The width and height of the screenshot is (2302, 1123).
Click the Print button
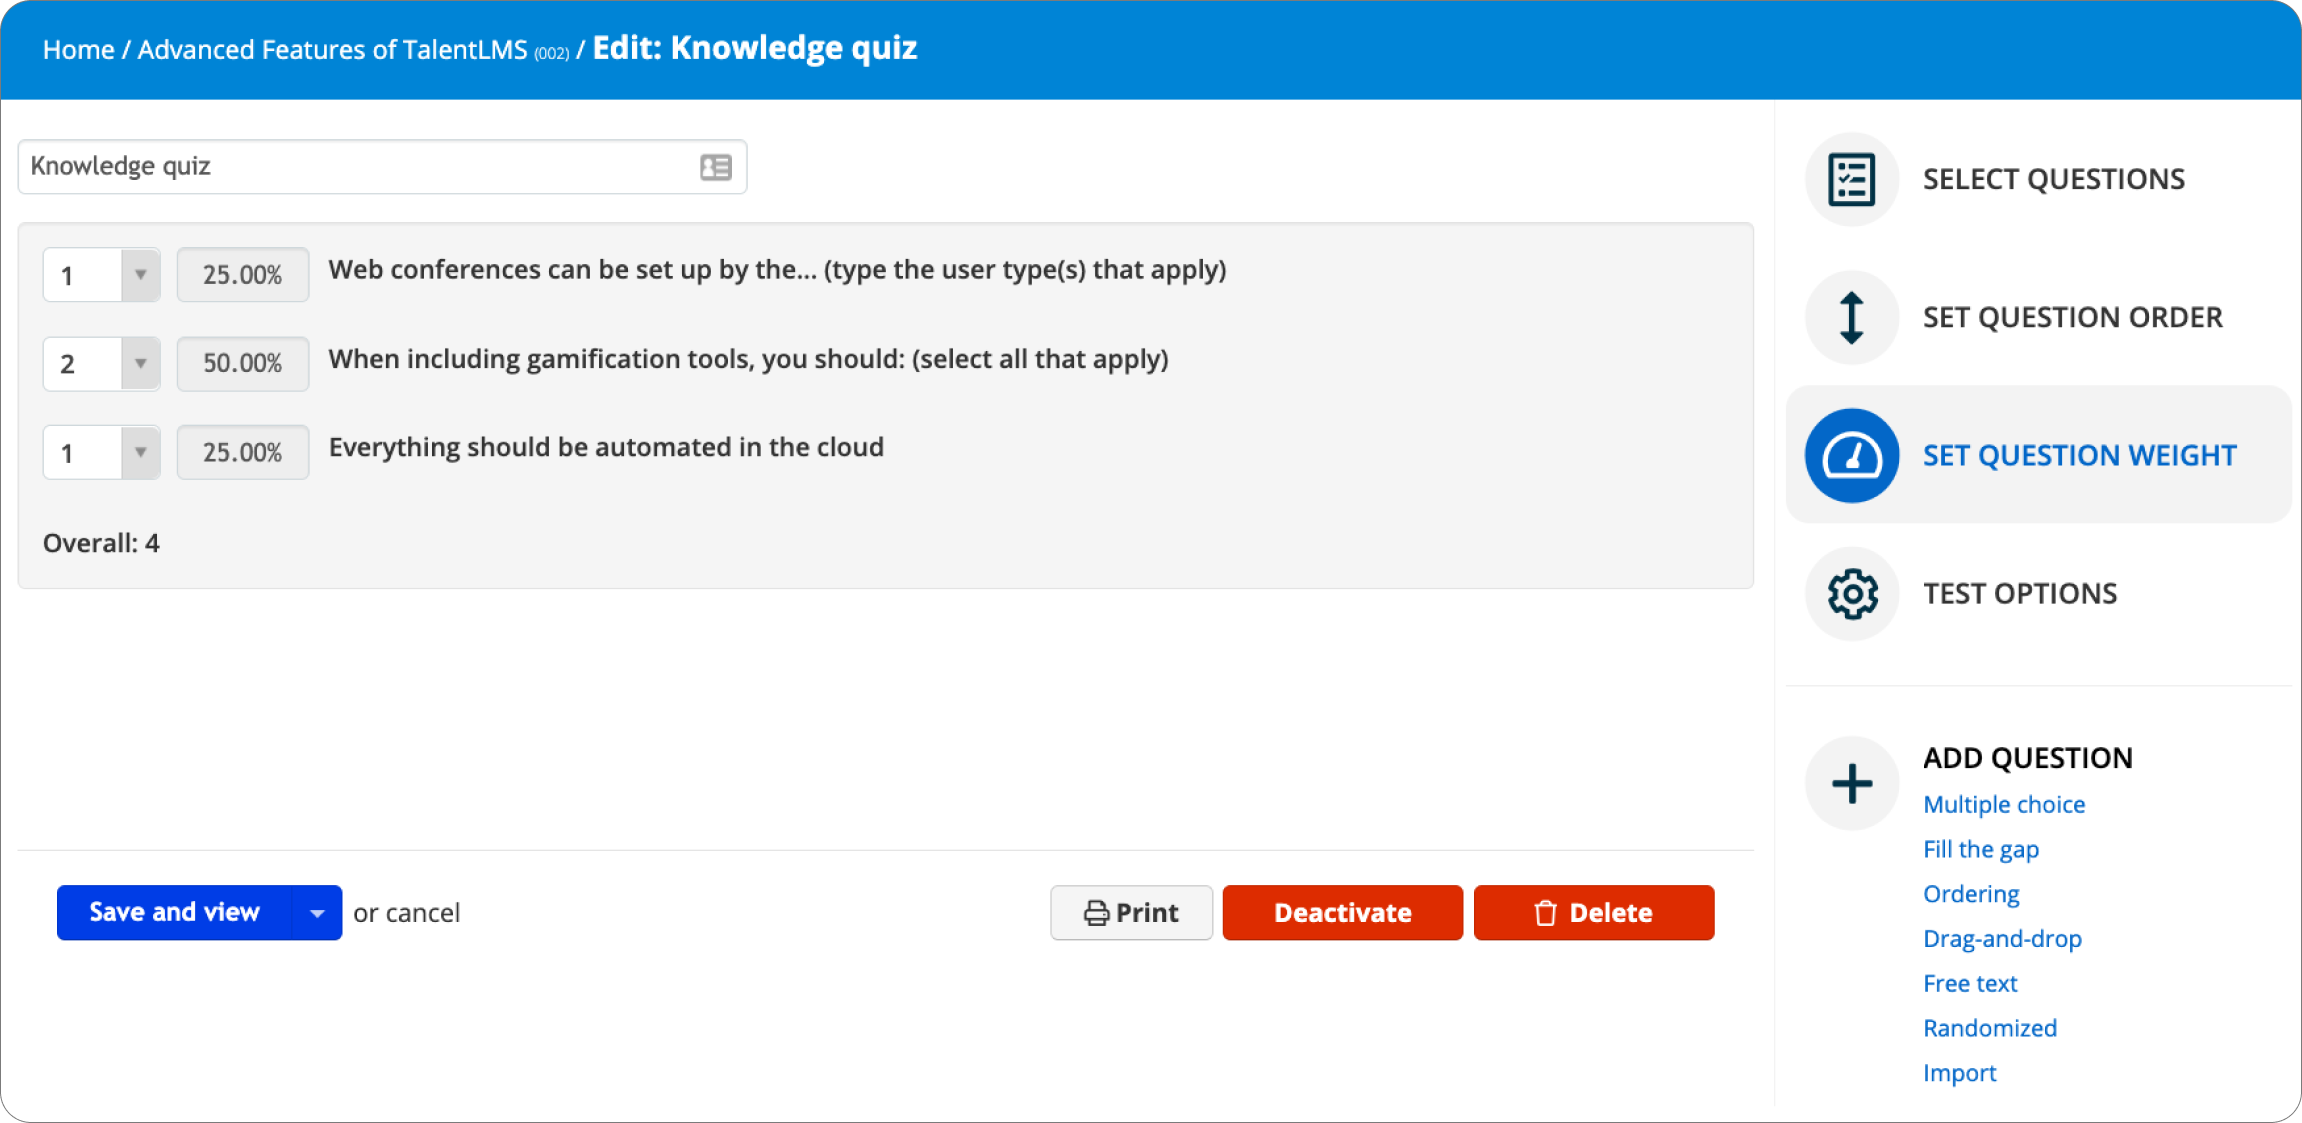1131,913
